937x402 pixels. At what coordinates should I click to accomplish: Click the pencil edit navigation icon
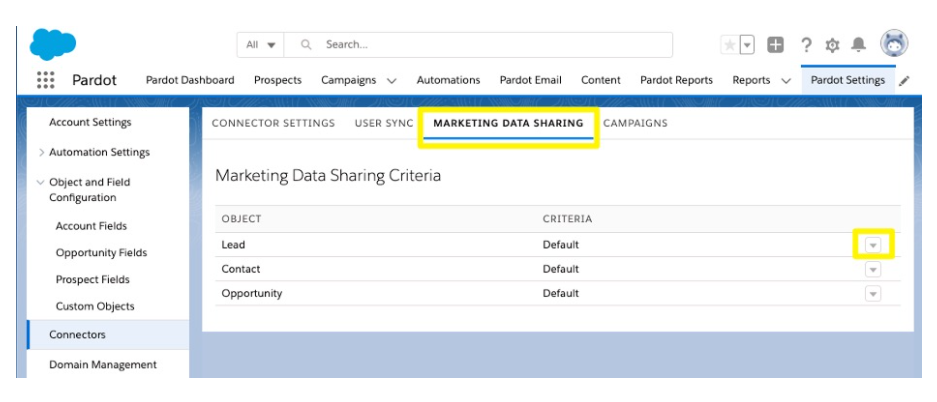[904, 81]
